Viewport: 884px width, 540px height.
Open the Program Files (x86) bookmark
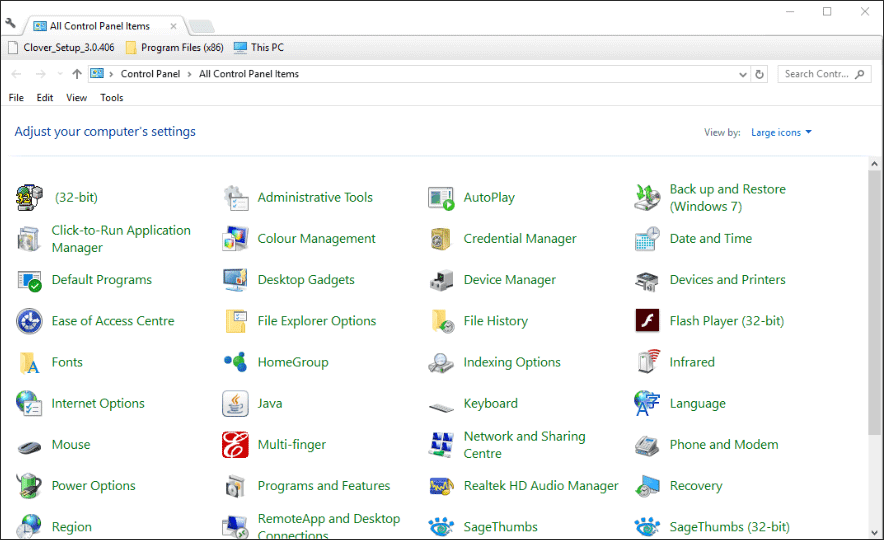tap(175, 47)
